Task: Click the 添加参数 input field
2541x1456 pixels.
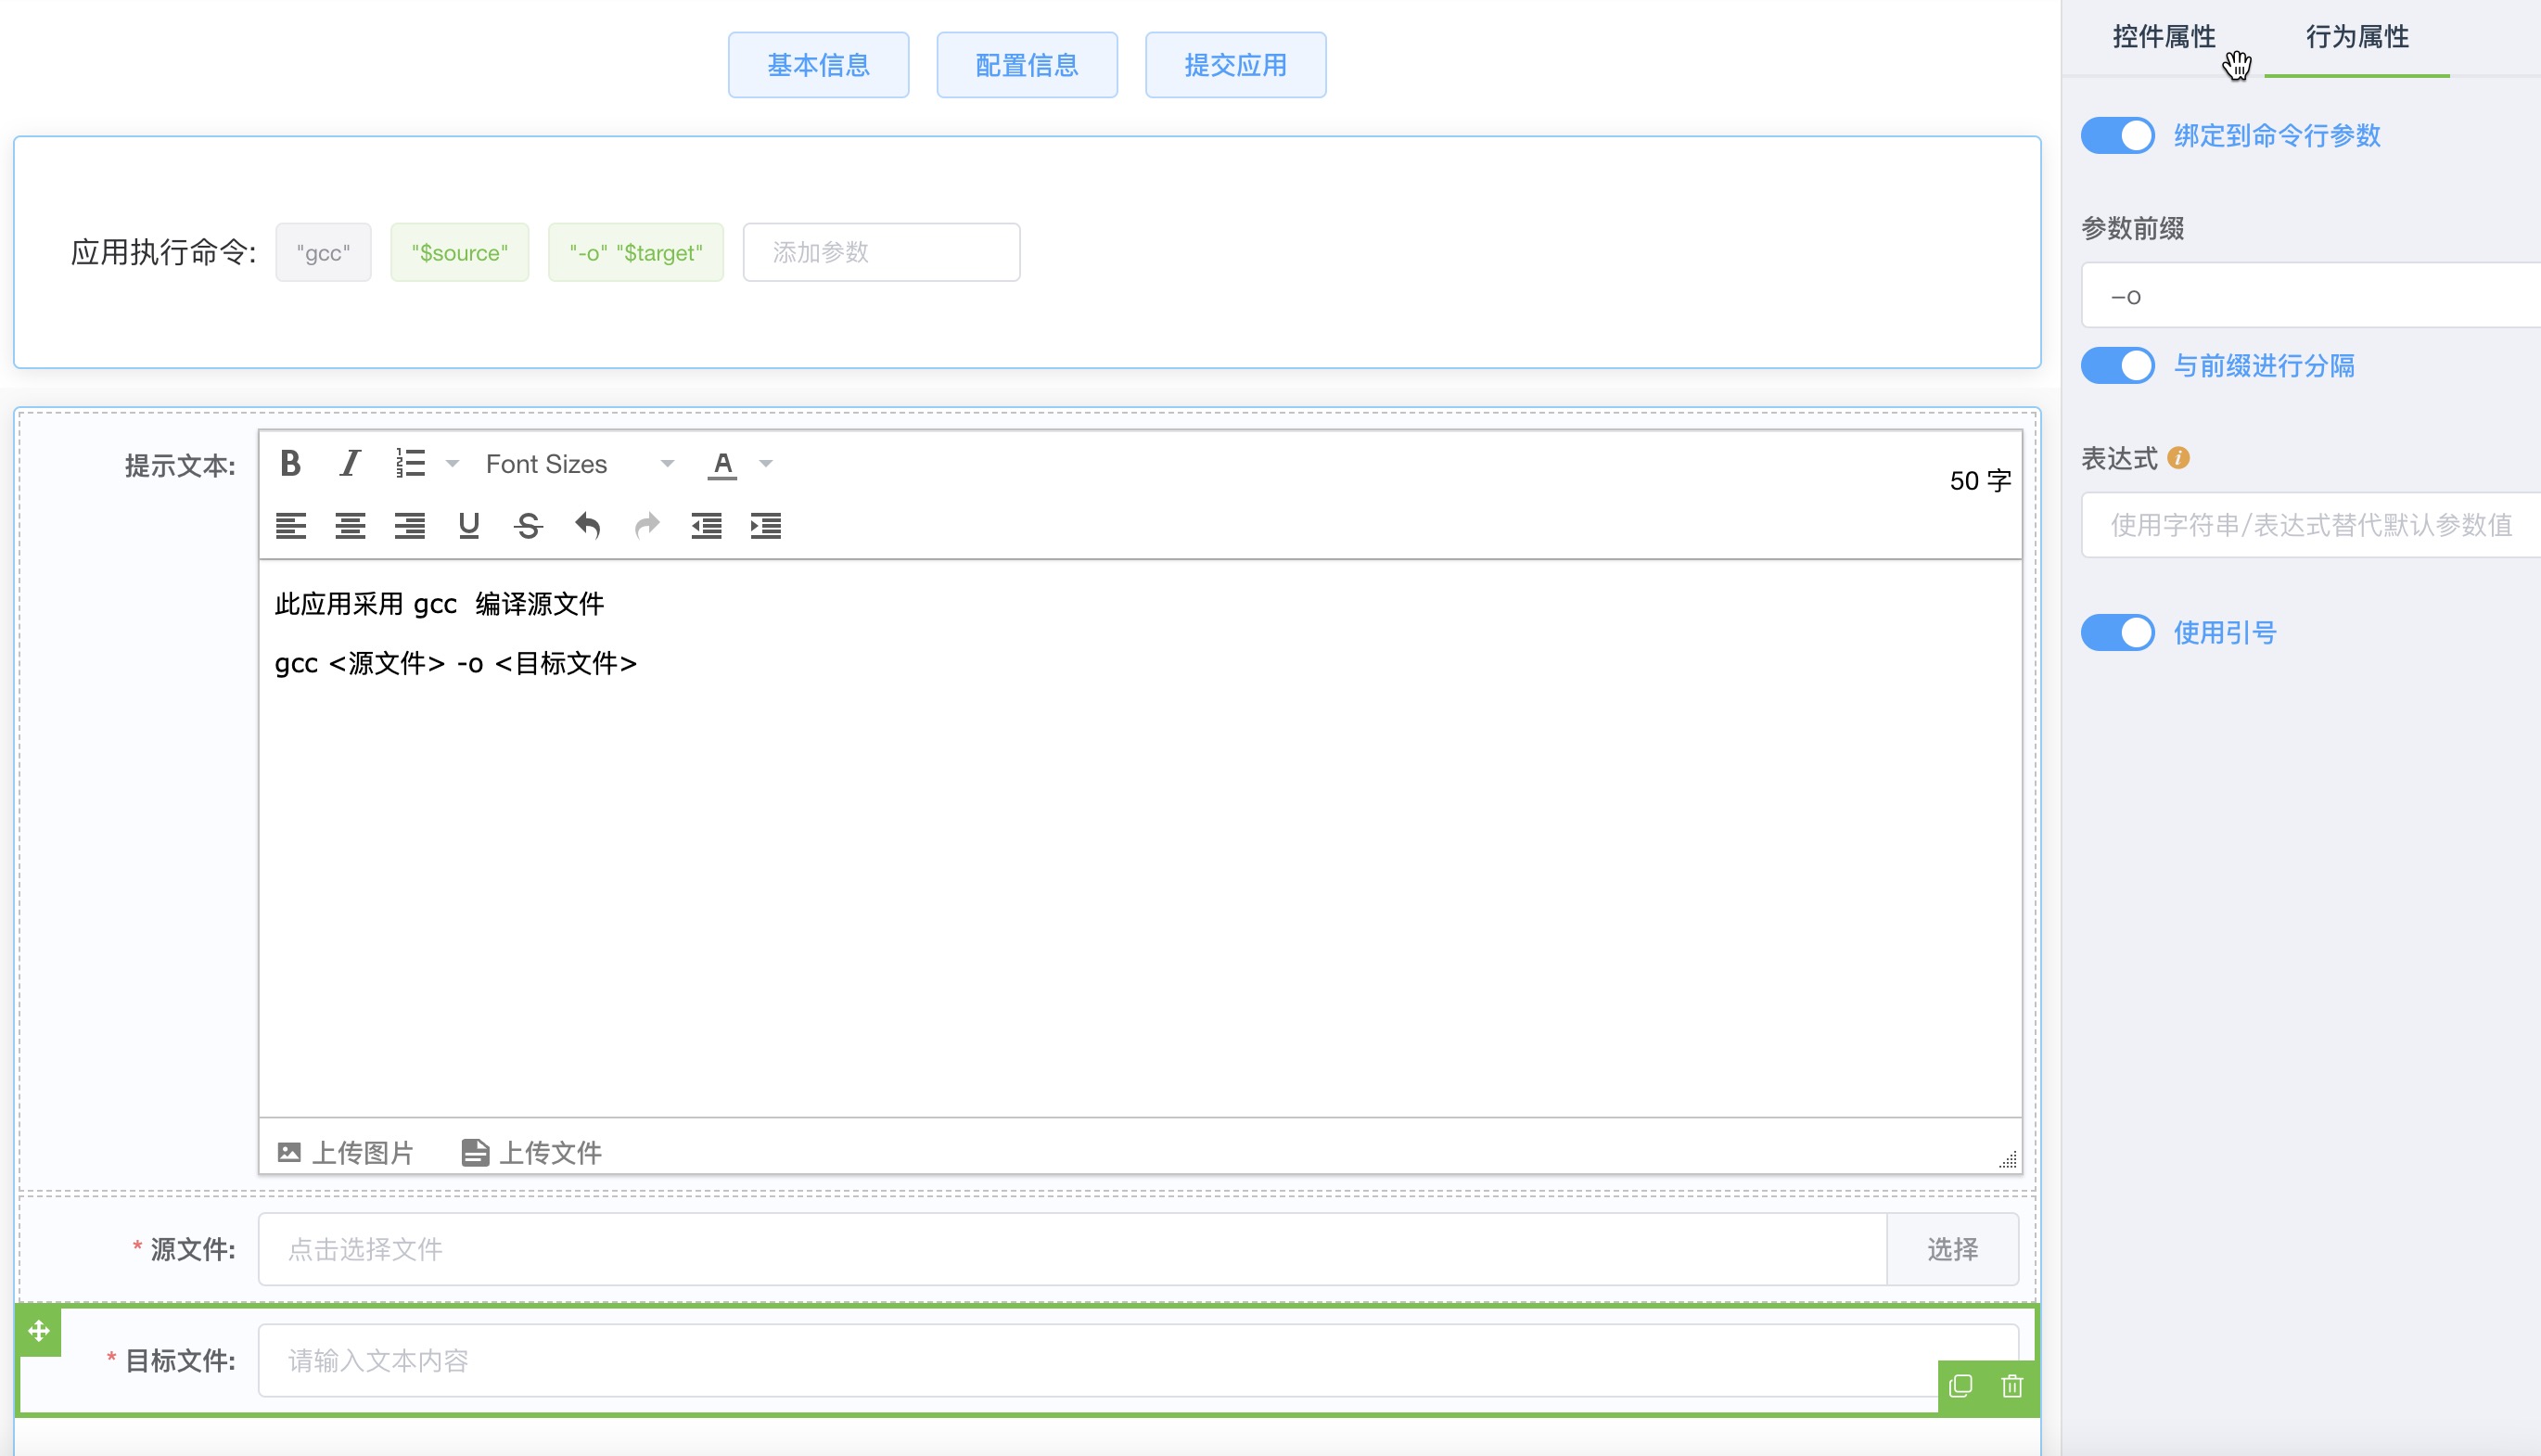Action: click(881, 252)
